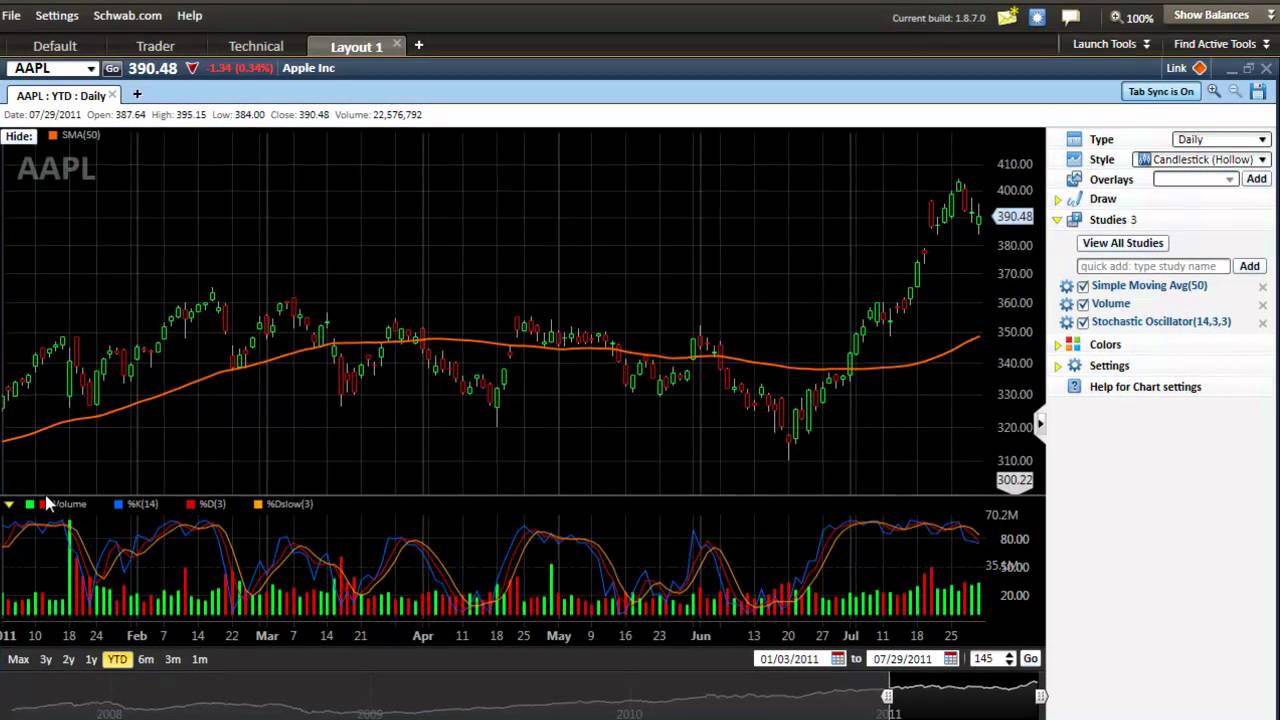Expand the Settings section in chart panel
The width and height of the screenshot is (1280, 720).
(x=1058, y=366)
